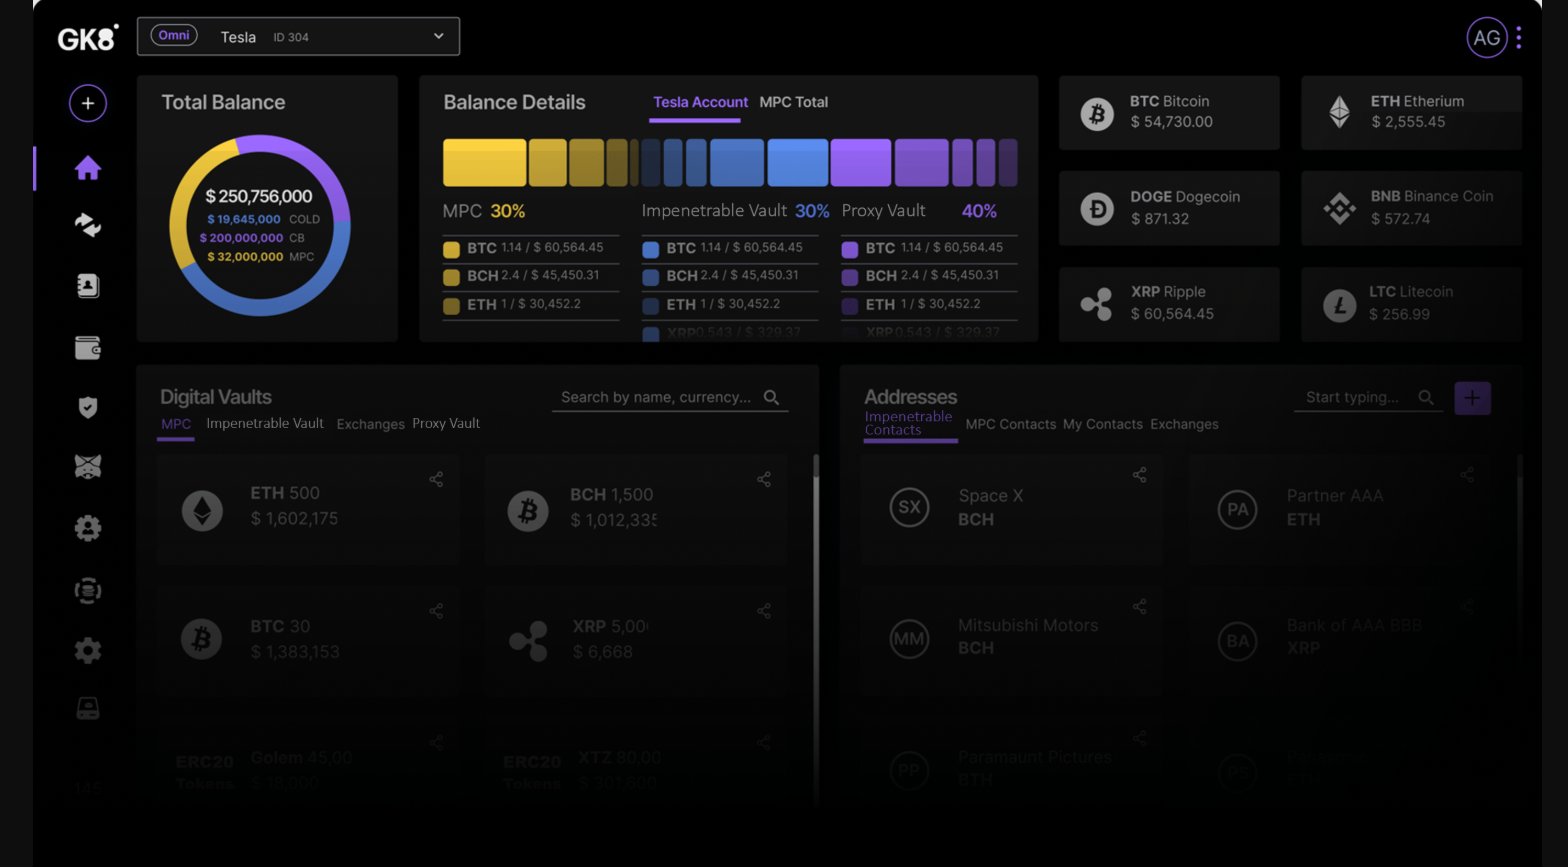The width and height of the screenshot is (1568, 867).
Task: Click the Litecoin icon in LTC price card
Action: point(1339,304)
